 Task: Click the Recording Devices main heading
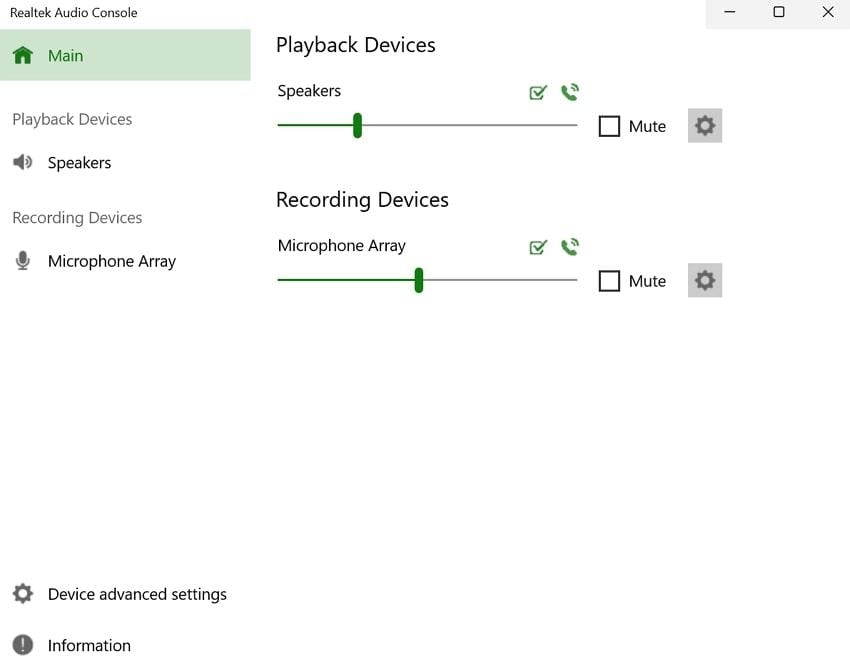point(362,200)
